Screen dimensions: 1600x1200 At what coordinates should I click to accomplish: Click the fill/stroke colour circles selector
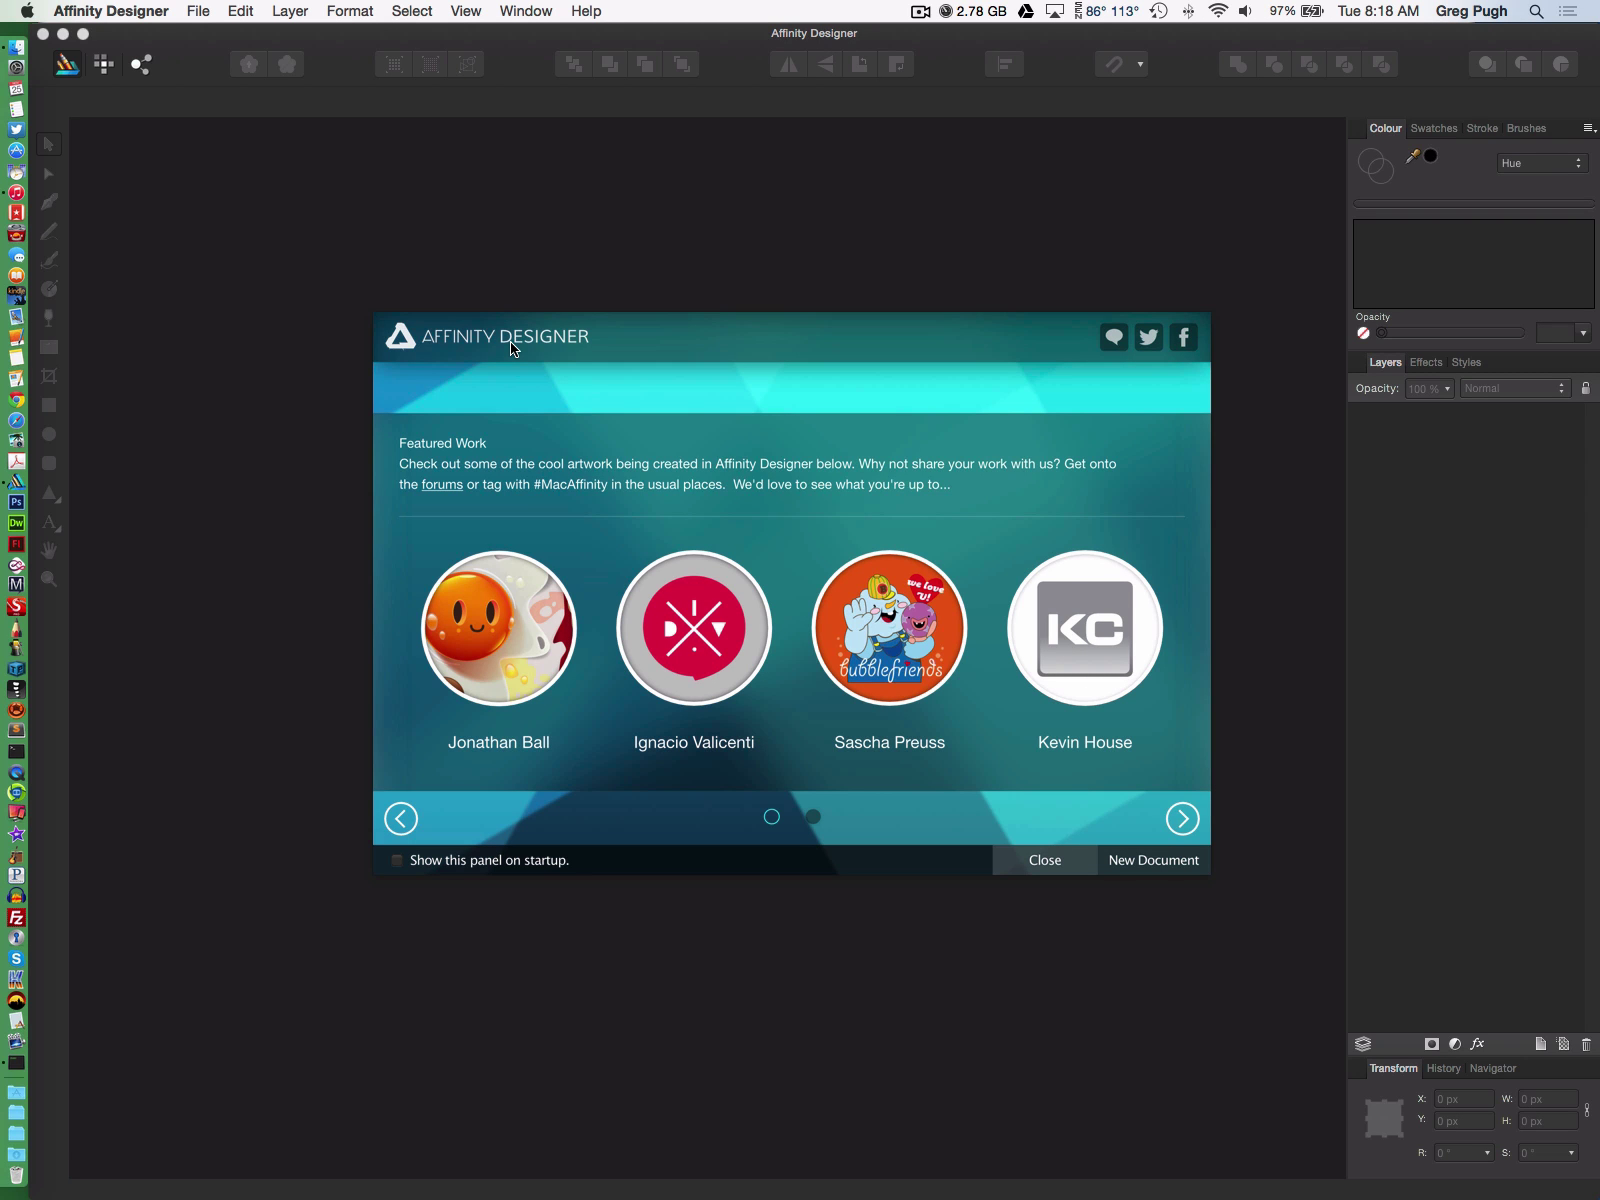pos(1375,165)
